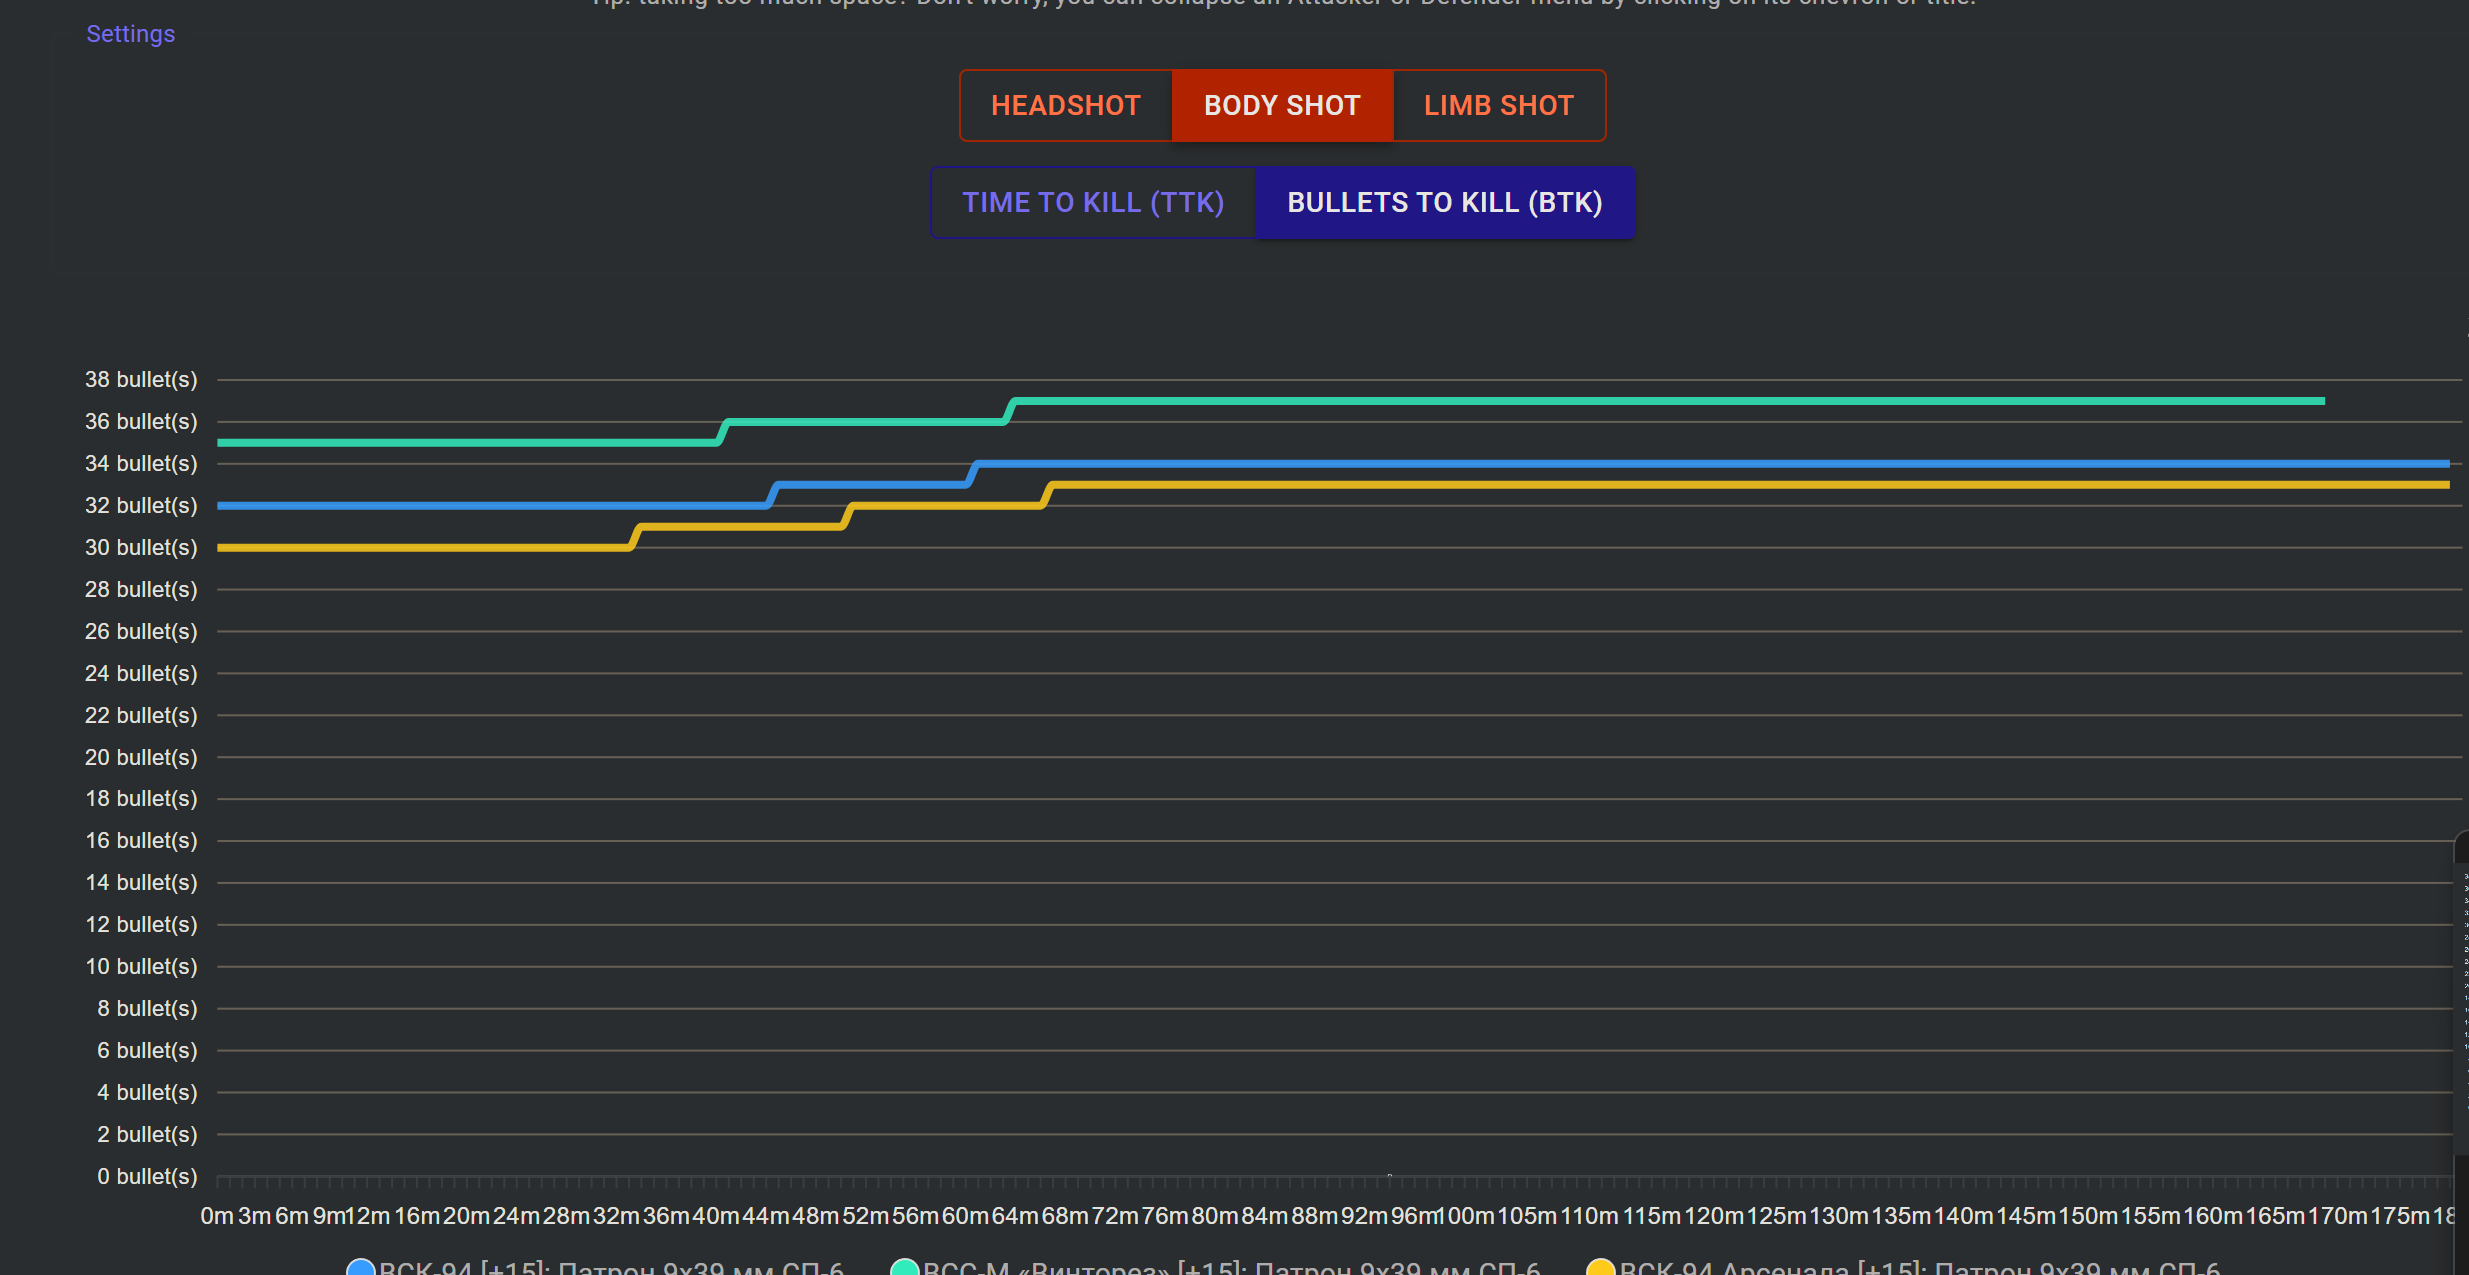Switch chart to Time To Kill (TTK)
This screenshot has height=1275, width=2469.
coord(1092,202)
